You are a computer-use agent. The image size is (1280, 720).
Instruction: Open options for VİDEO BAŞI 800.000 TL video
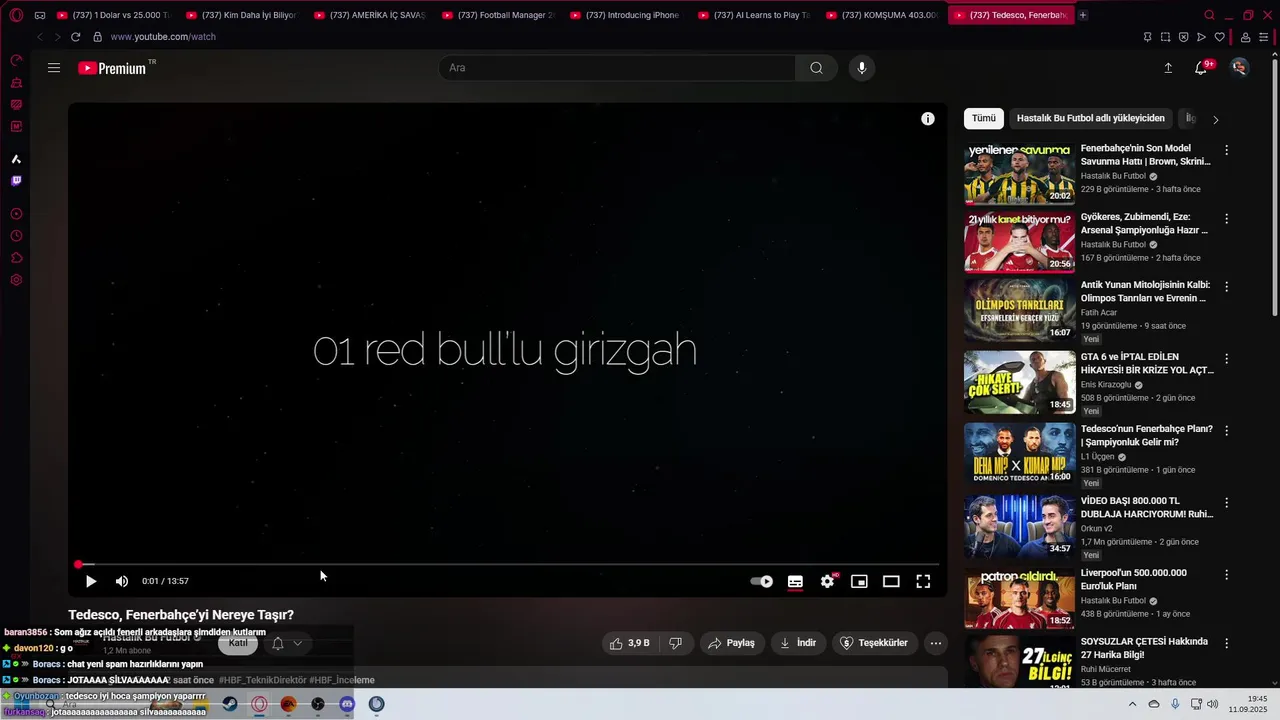point(1226,502)
